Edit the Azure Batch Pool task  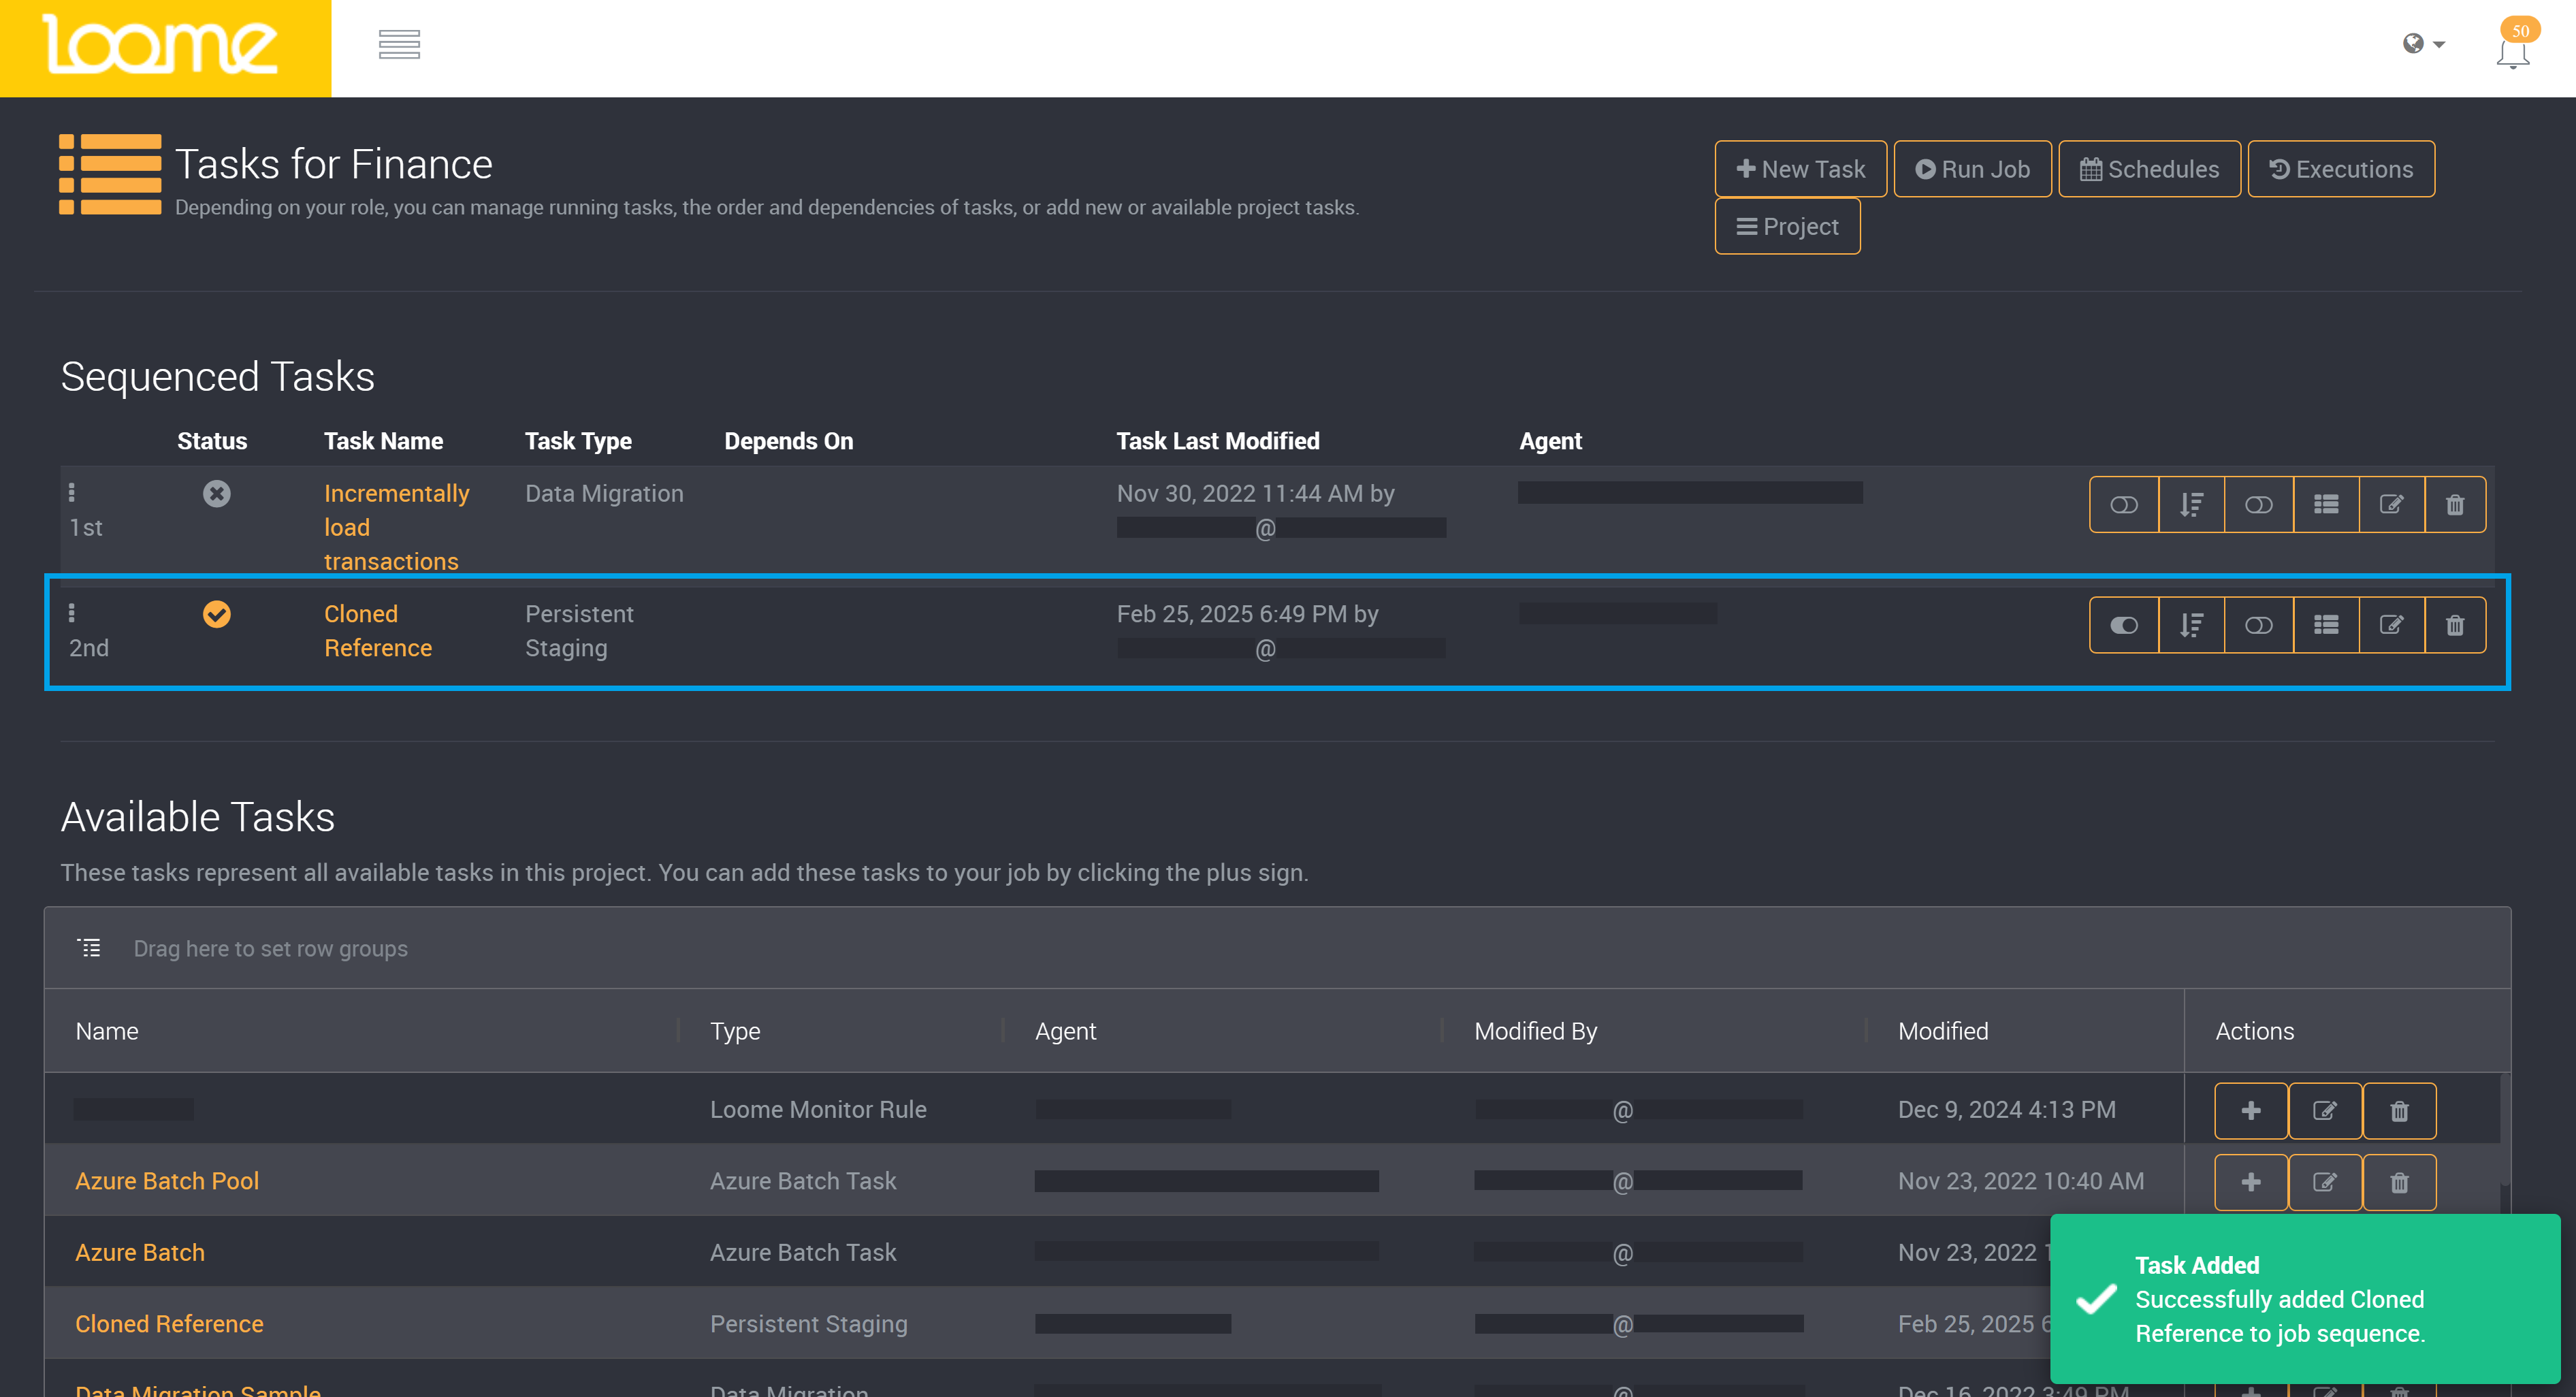coord(2325,1183)
